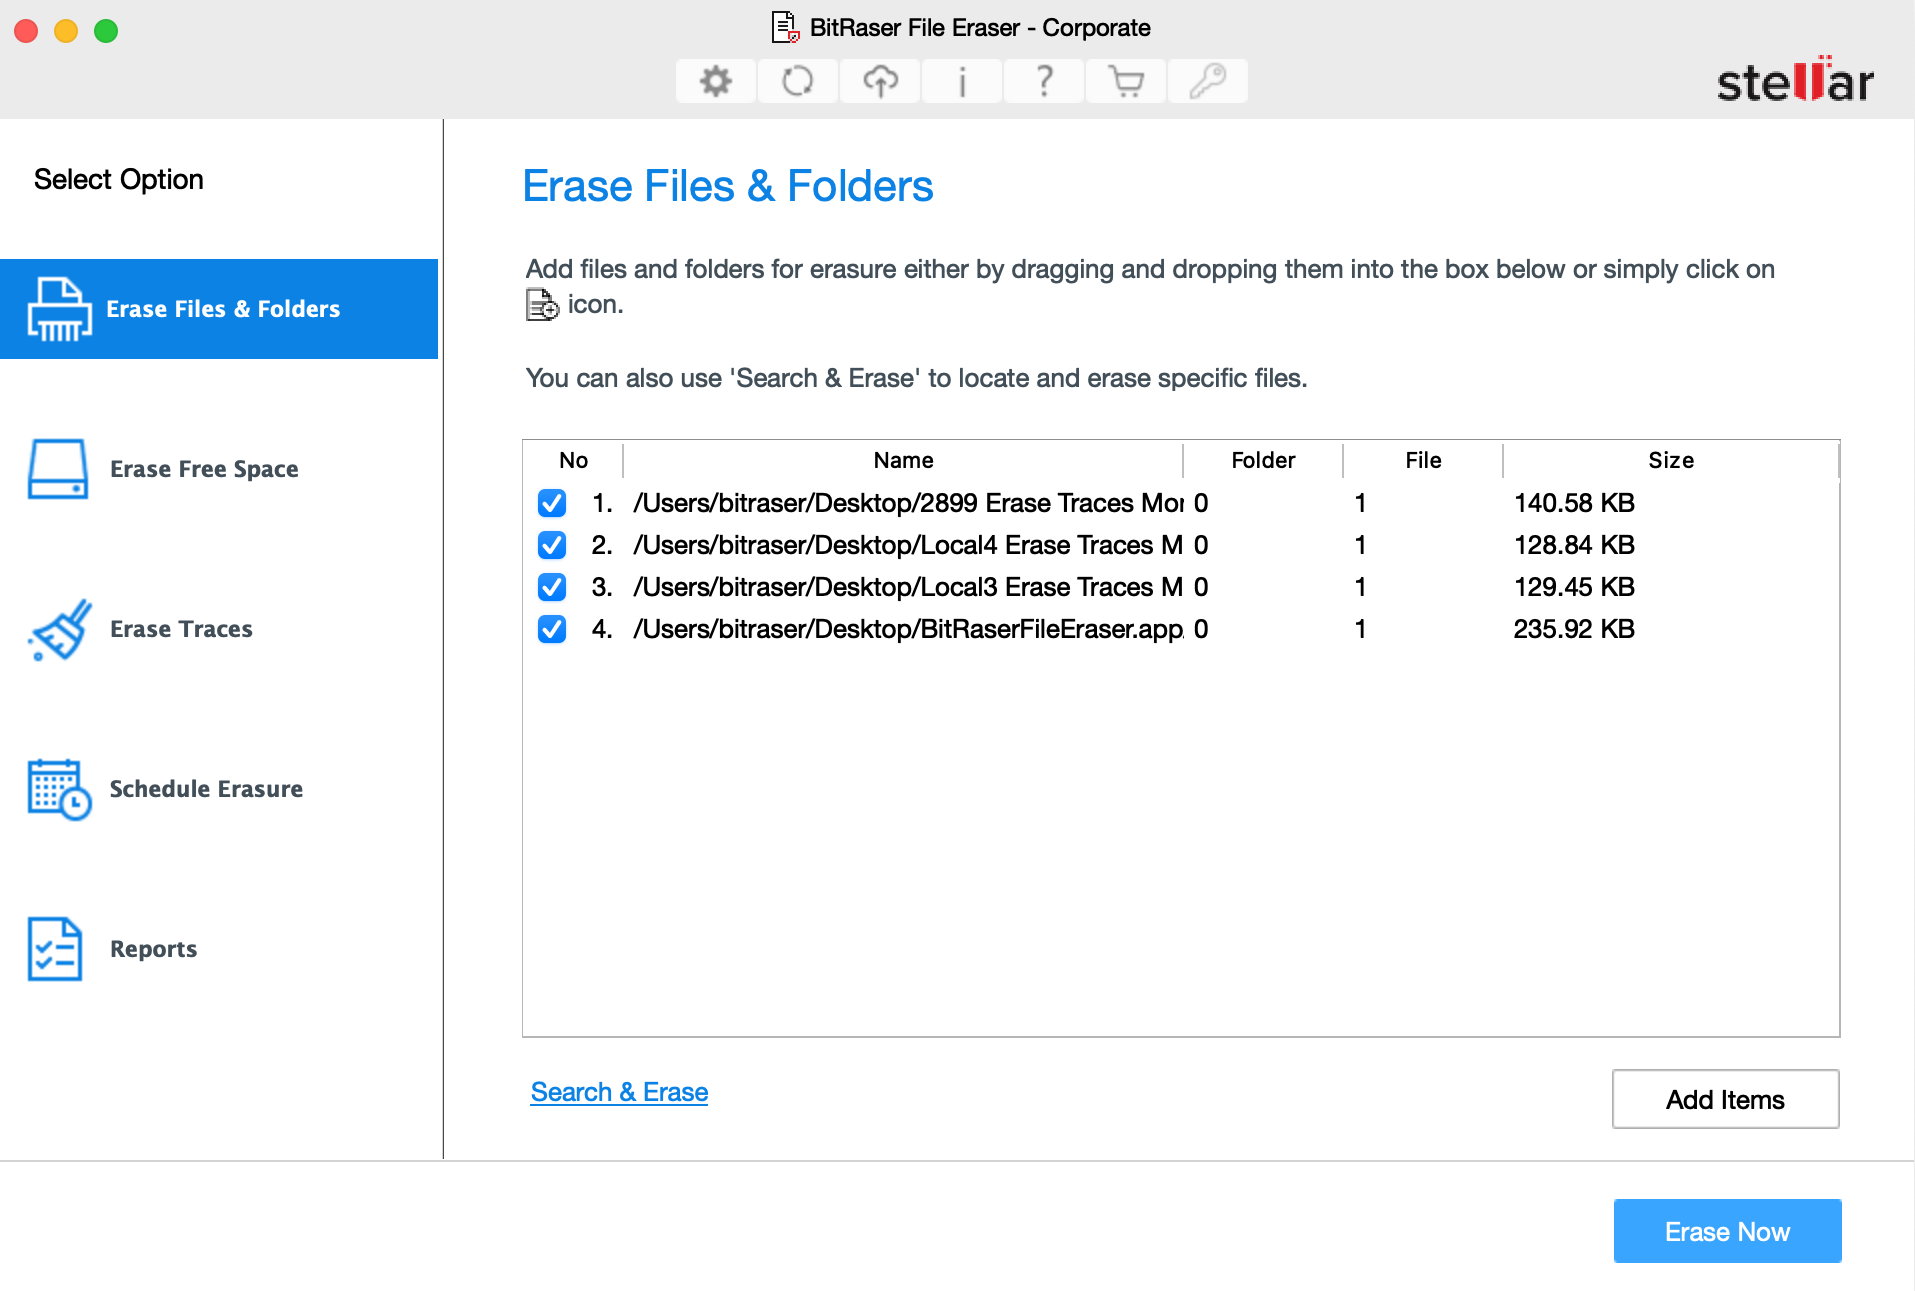
Task: Click the Size column header
Action: tap(1671, 460)
